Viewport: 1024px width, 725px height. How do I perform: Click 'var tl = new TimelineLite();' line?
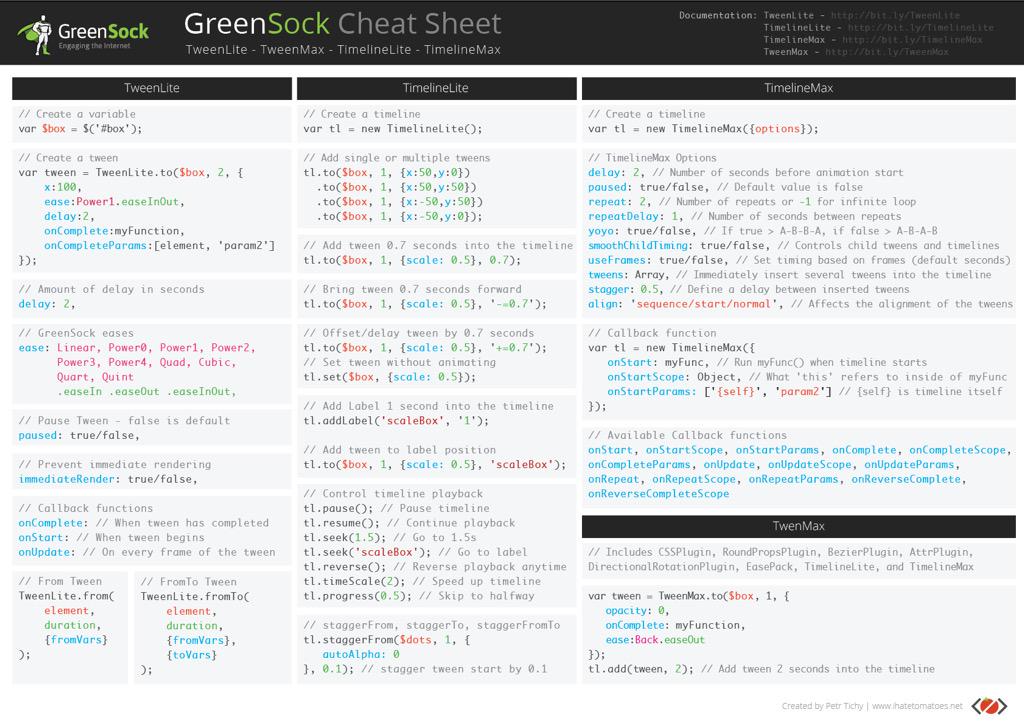coord(392,129)
